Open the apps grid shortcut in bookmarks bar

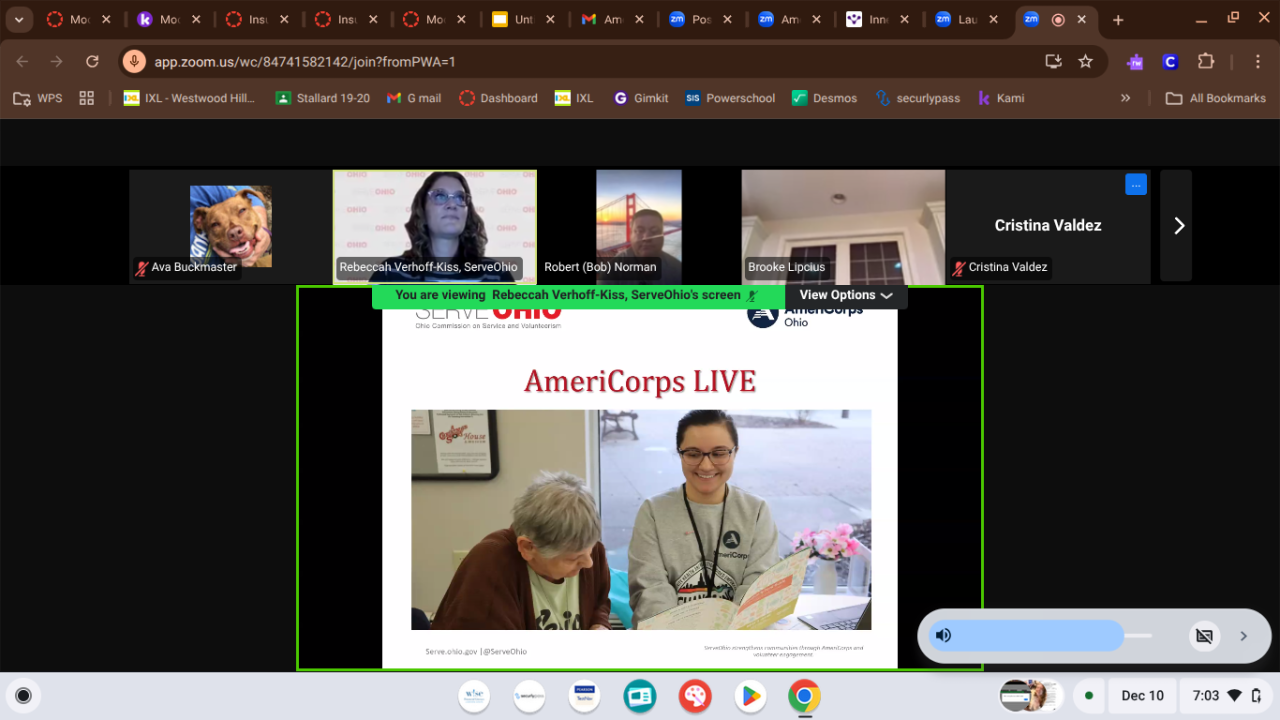click(x=87, y=98)
